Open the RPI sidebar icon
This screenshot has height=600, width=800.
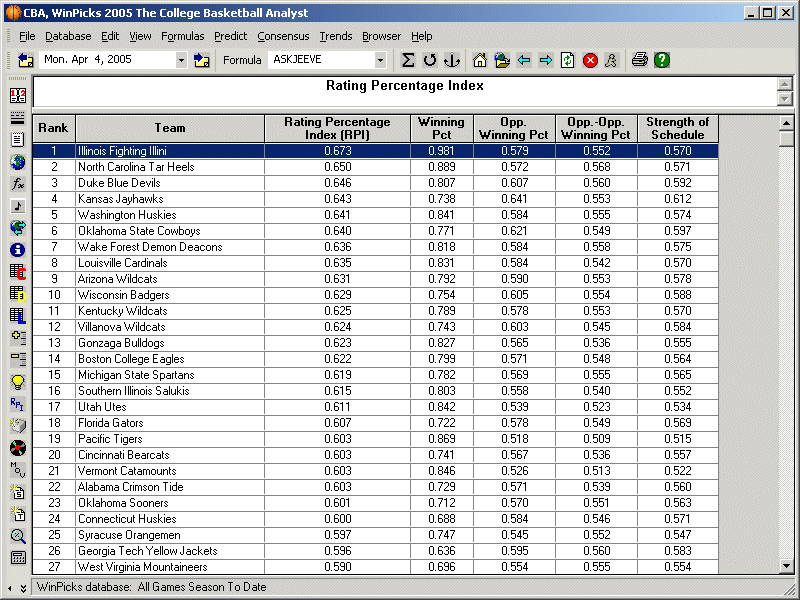tap(18, 404)
